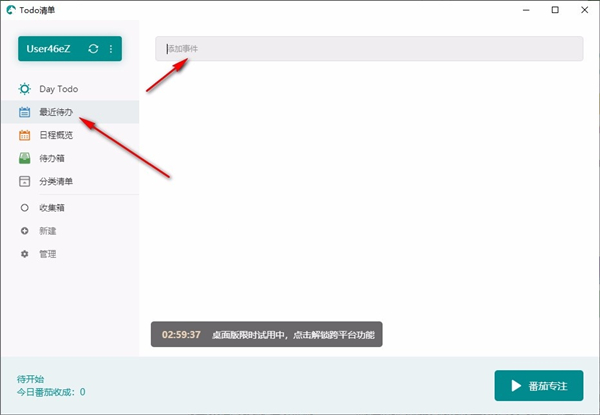
Task: Select 最近待办 in the sidebar
Action: (x=56, y=112)
